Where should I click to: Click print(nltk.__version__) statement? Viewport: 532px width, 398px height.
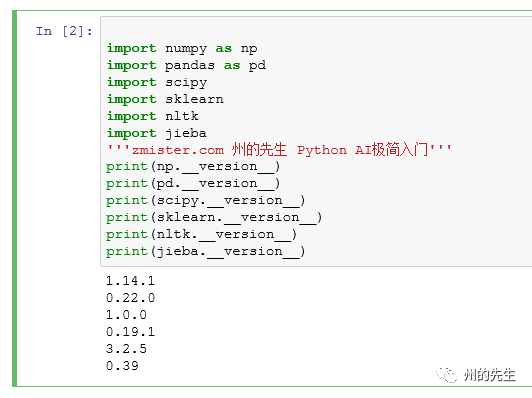coord(202,234)
